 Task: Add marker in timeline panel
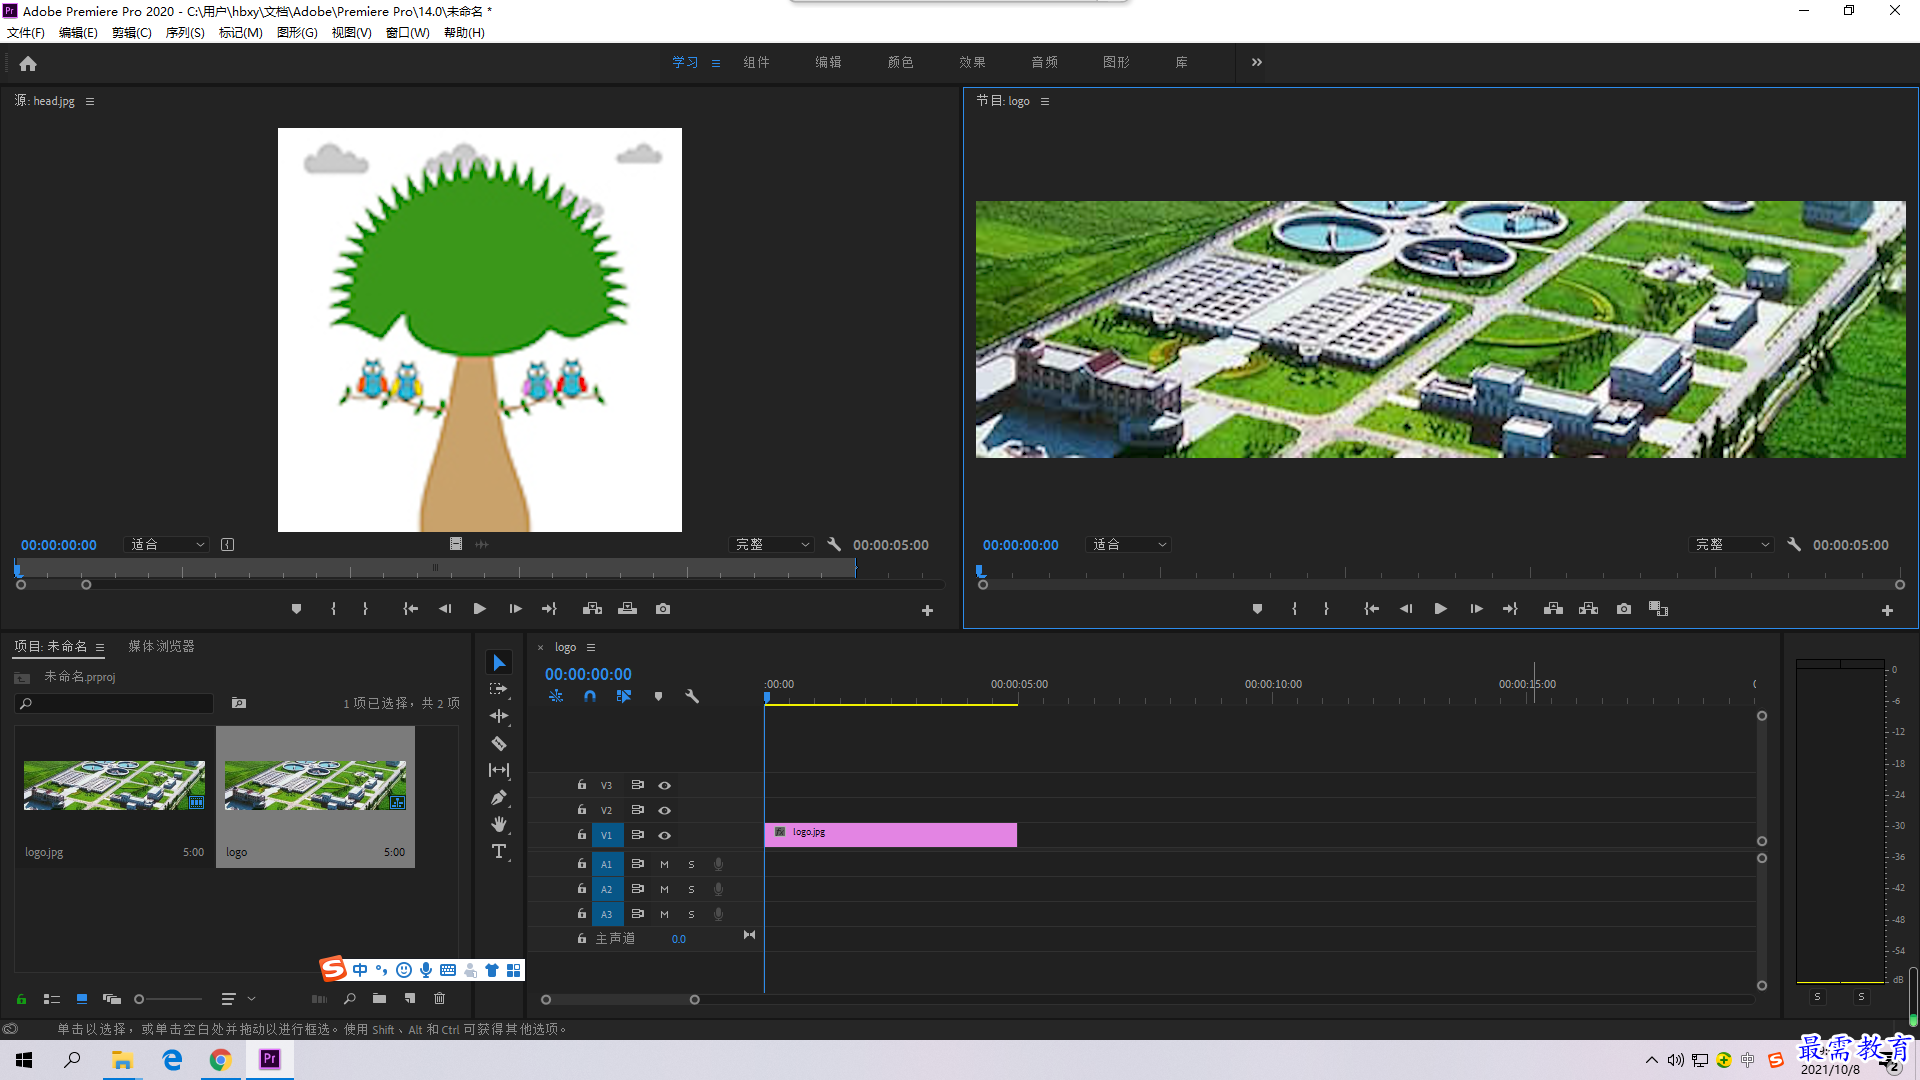coord(658,696)
